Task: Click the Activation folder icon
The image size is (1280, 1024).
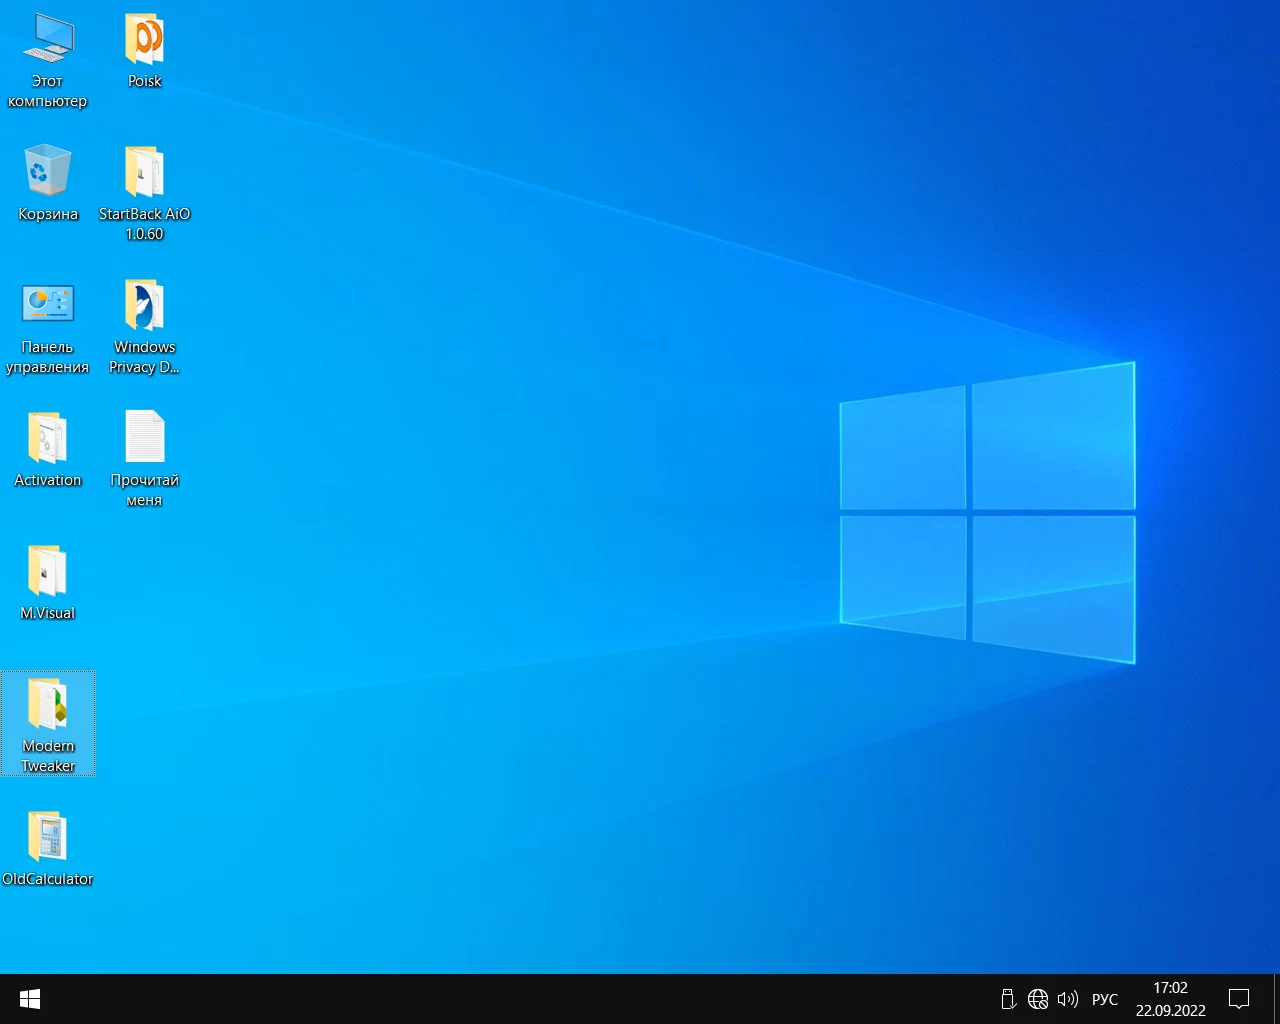Action: pyautogui.click(x=48, y=438)
